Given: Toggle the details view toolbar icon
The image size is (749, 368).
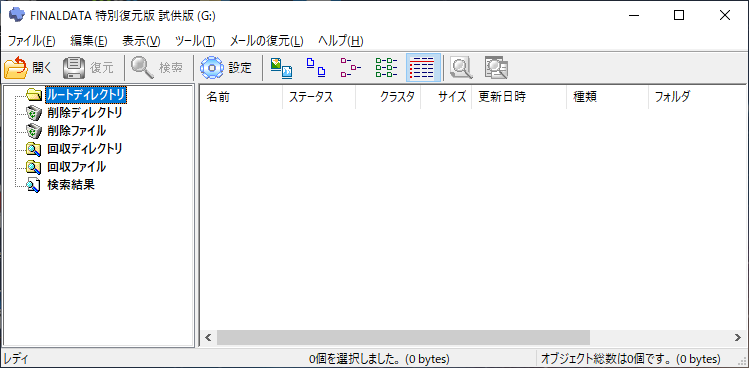Looking at the screenshot, I should pos(423,68).
